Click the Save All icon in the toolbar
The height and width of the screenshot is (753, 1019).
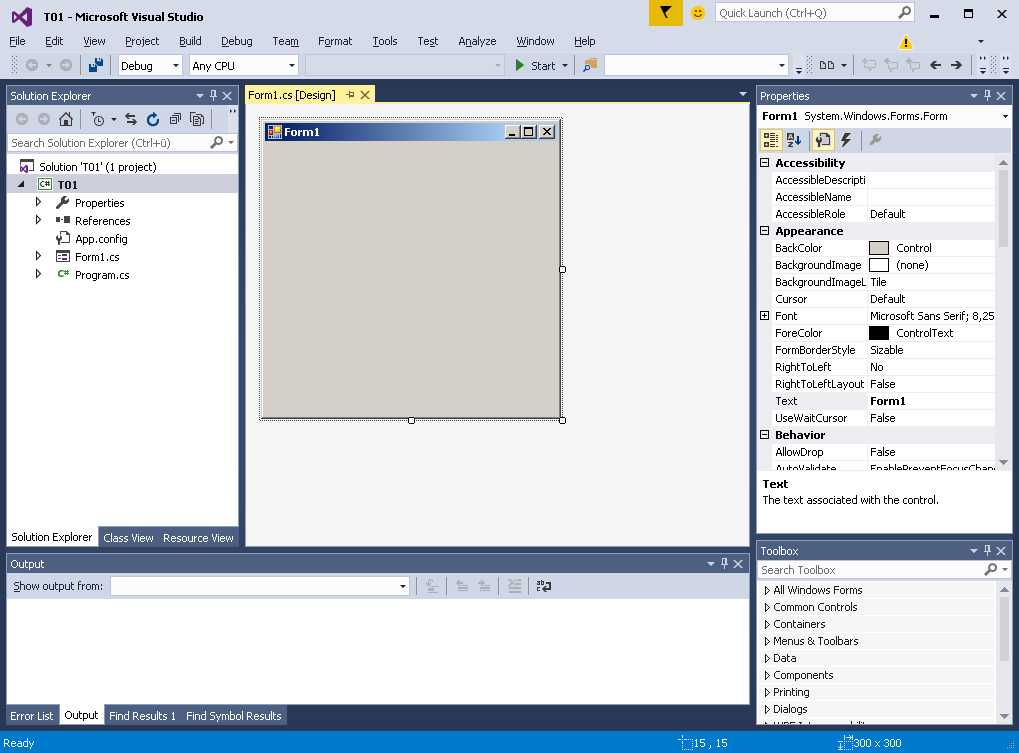pyautogui.click(x=96, y=65)
